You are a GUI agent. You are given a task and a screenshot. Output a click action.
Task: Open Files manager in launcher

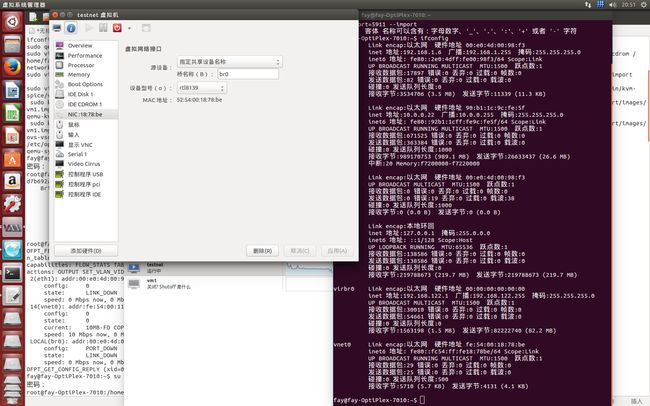coord(12,44)
